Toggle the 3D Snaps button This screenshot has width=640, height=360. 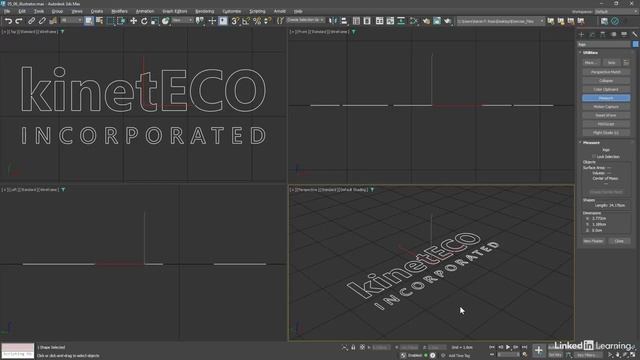coord(235,21)
